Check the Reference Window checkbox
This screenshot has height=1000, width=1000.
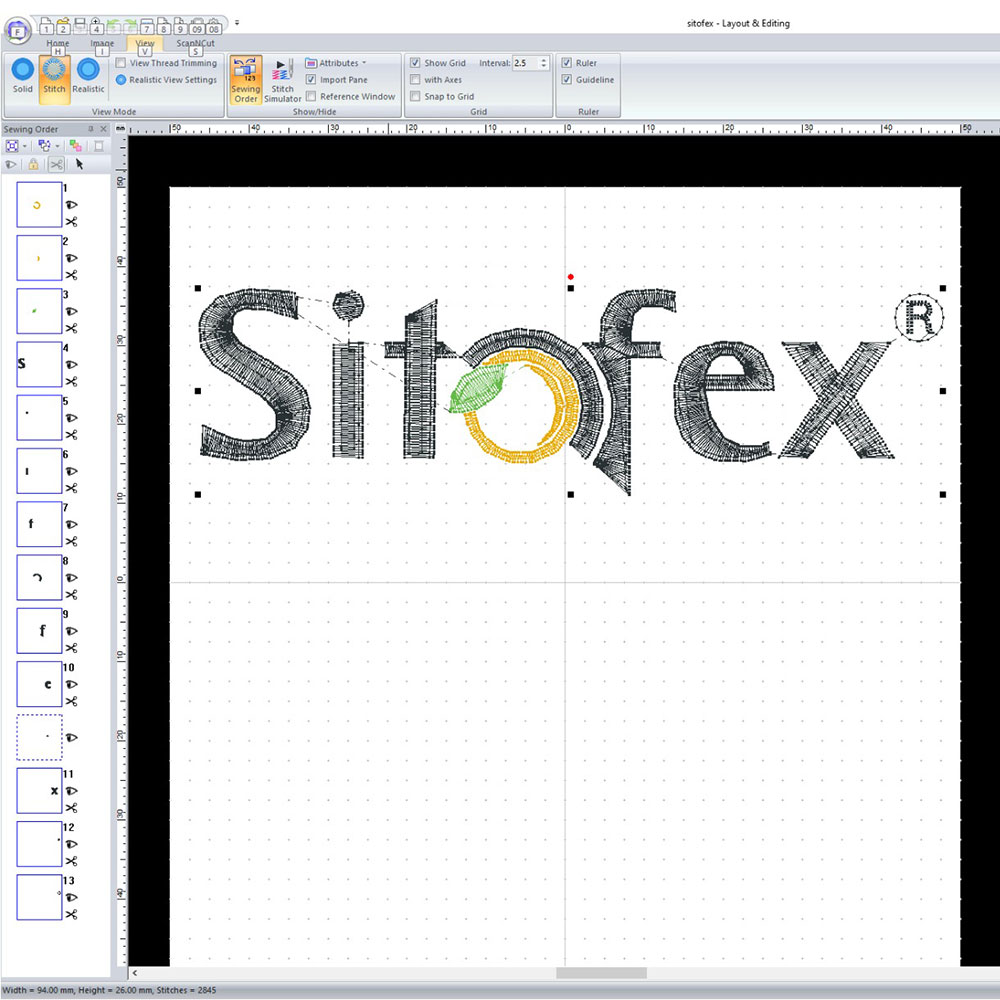tap(311, 96)
